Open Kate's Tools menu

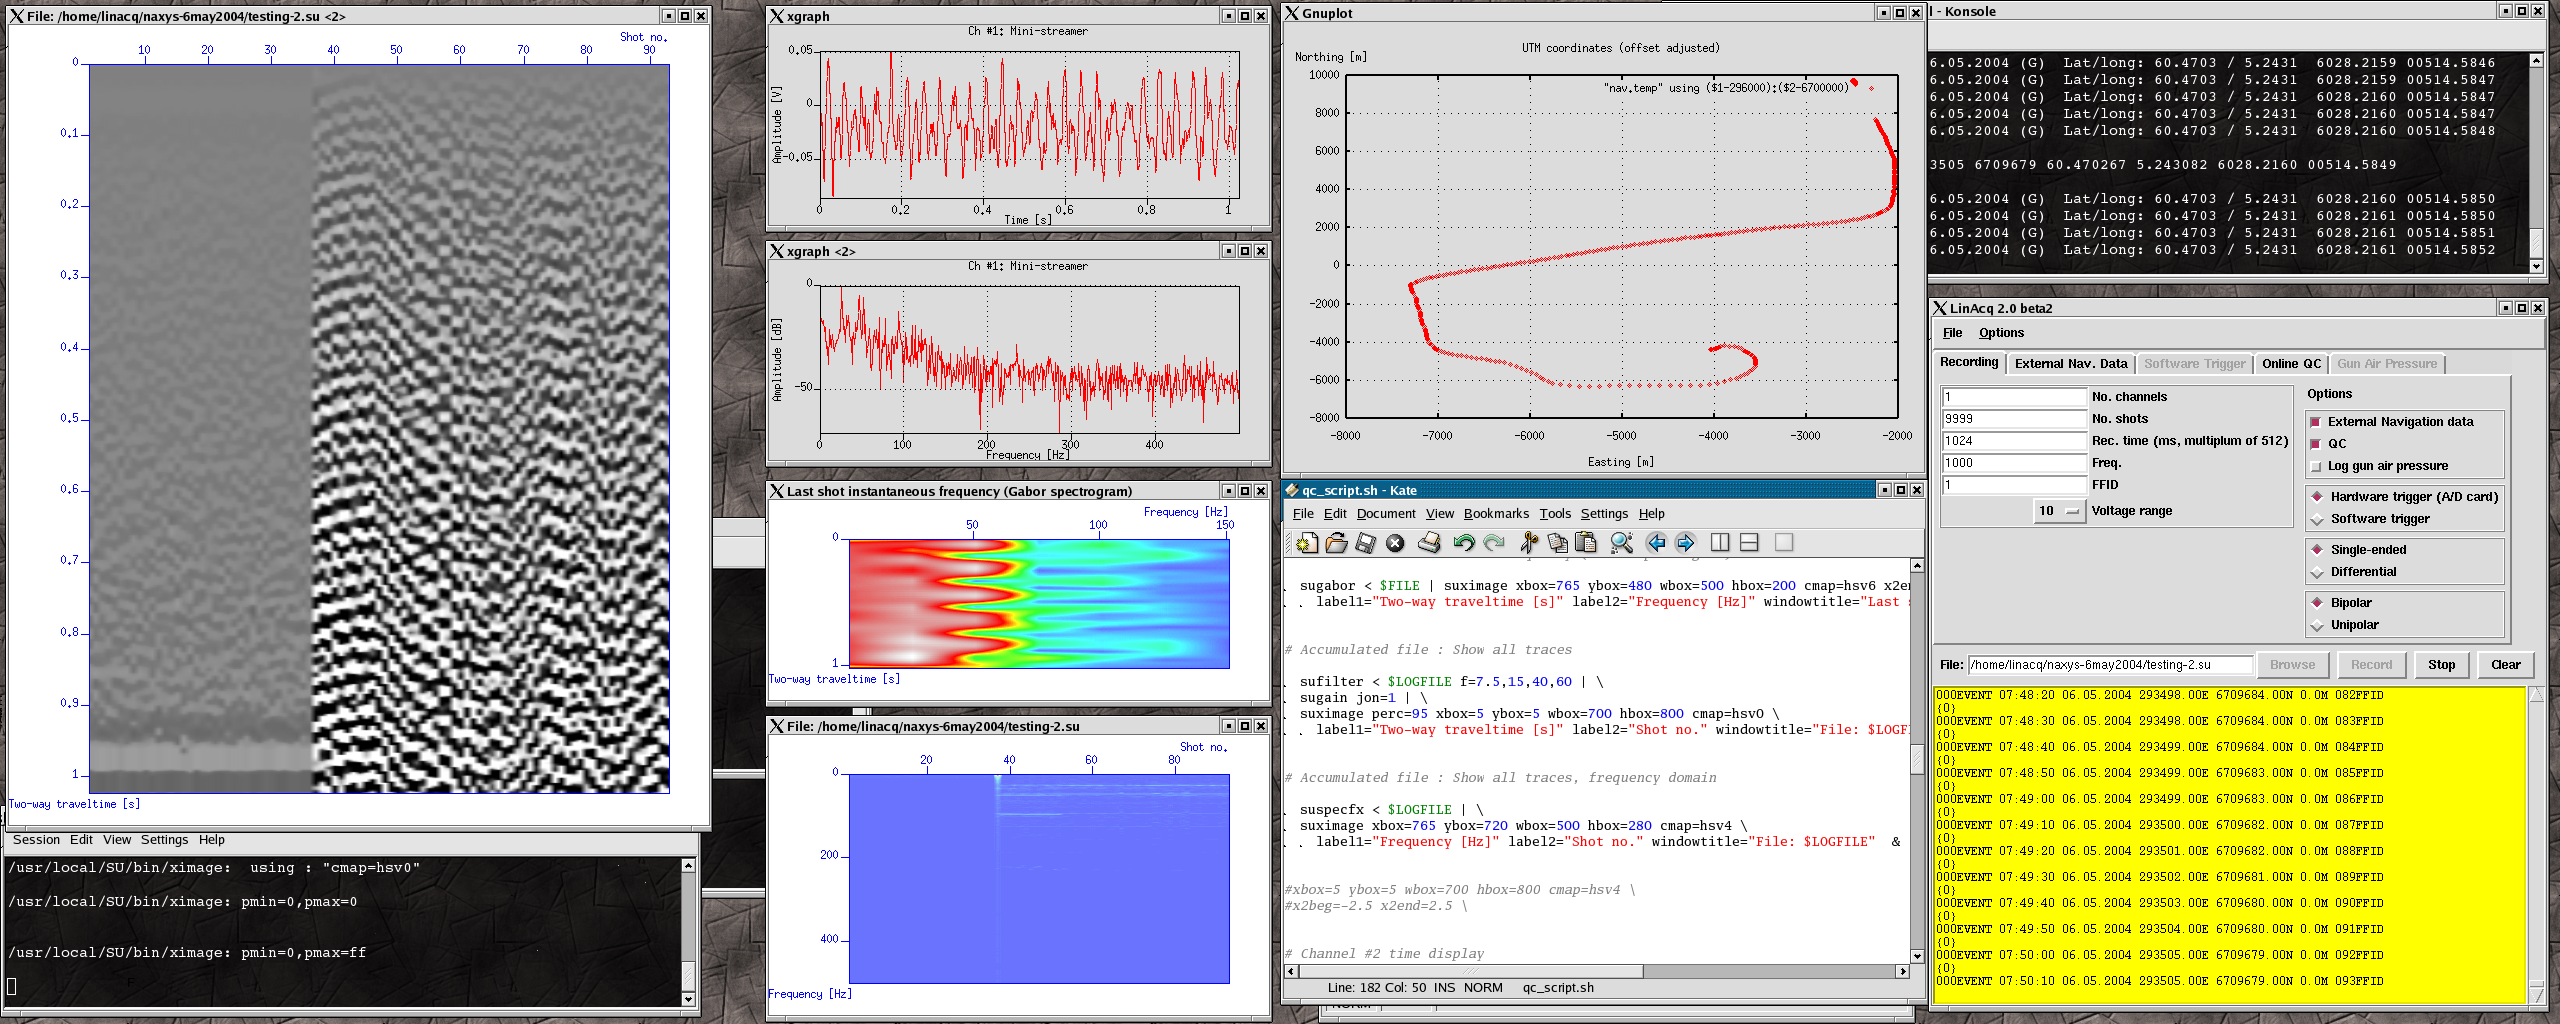[1555, 514]
